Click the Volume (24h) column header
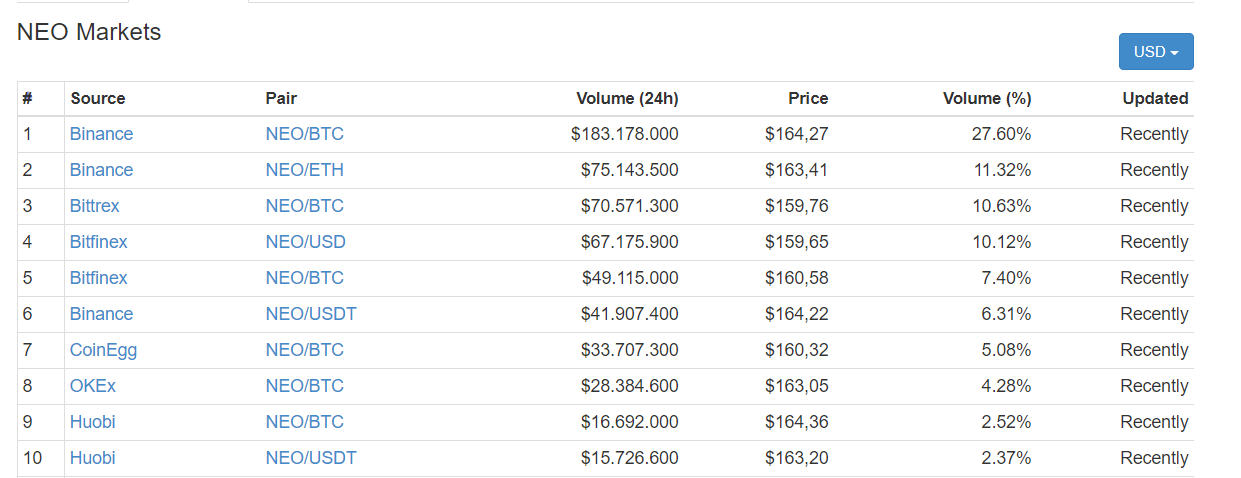Screen dimensions: 1241x478 point(627,98)
